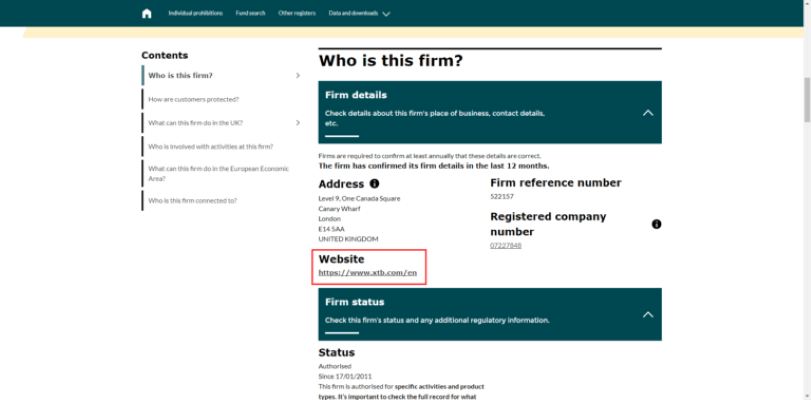Select 'Who is involved with activities at this firm?'
Image resolution: width=811 pixels, height=400 pixels.
click(210, 146)
